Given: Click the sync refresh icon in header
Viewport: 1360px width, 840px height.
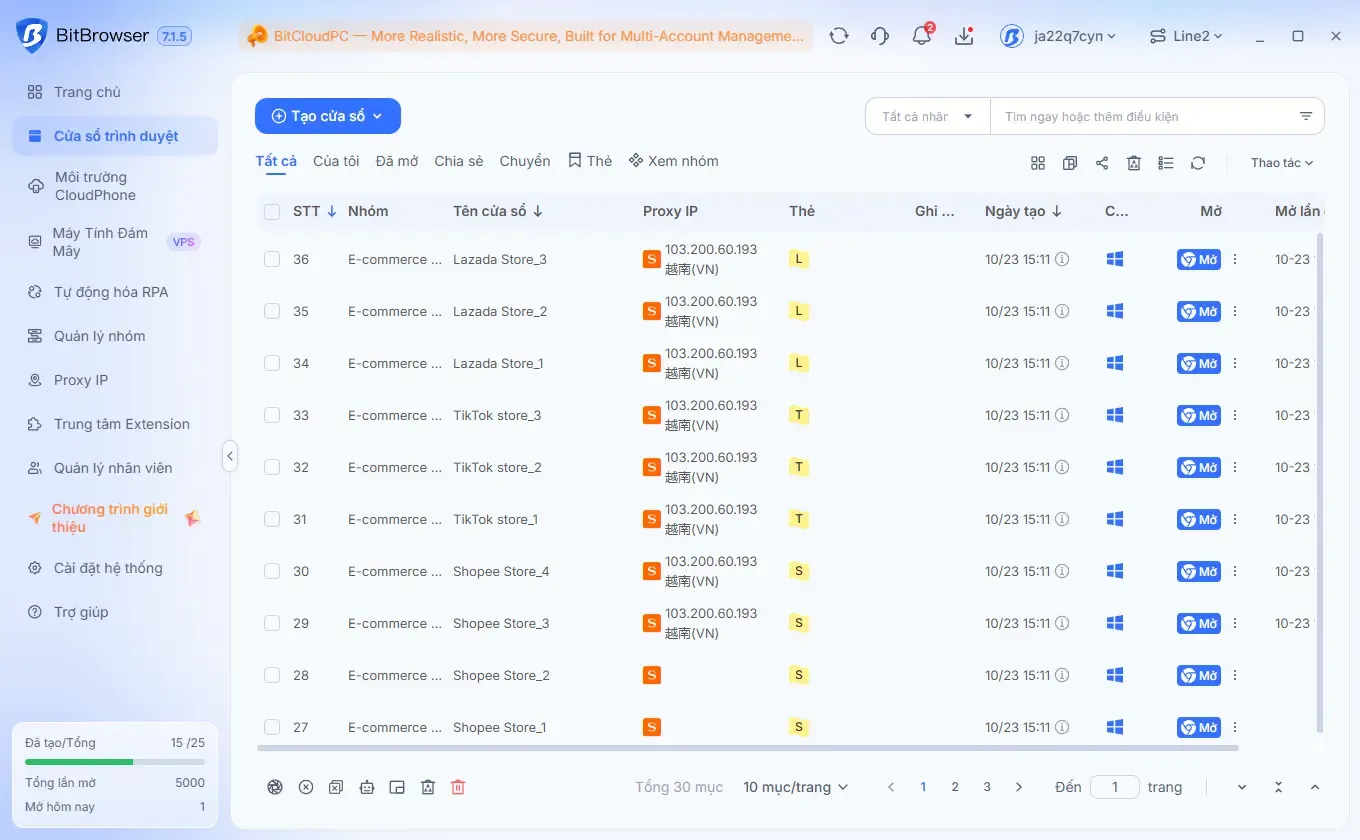Looking at the screenshot, I should click(839, 36).
